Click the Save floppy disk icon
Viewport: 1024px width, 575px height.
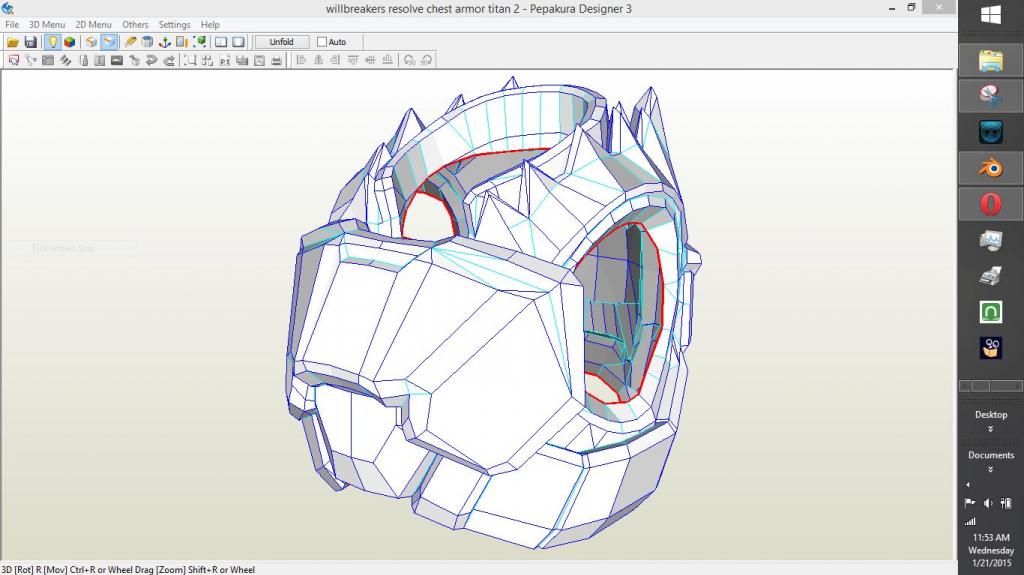(x=30, y=42)
